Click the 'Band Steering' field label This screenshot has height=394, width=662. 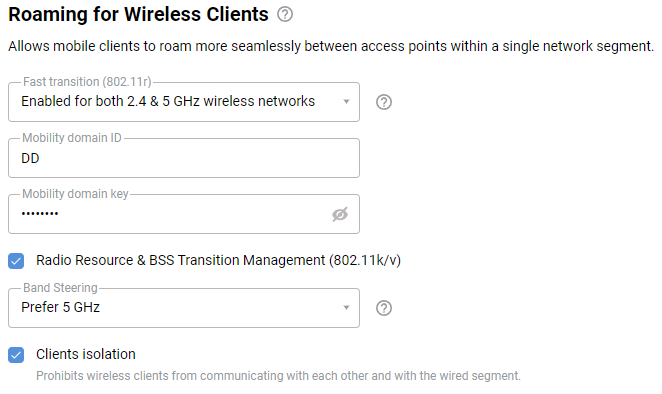point(60,288)
